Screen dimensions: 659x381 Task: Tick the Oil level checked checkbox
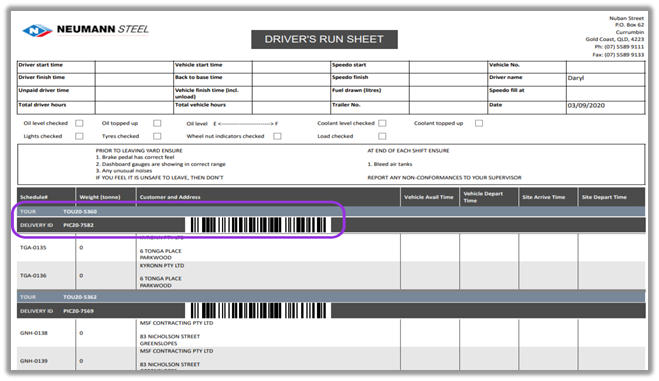[79, 123]
